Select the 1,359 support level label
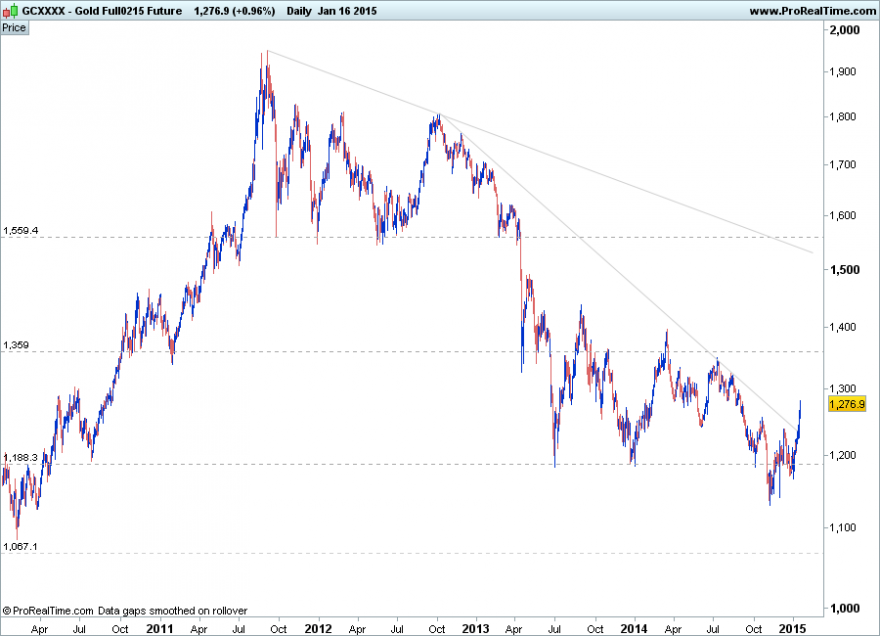This screenshot has height=636, width=880. [16, 345]
